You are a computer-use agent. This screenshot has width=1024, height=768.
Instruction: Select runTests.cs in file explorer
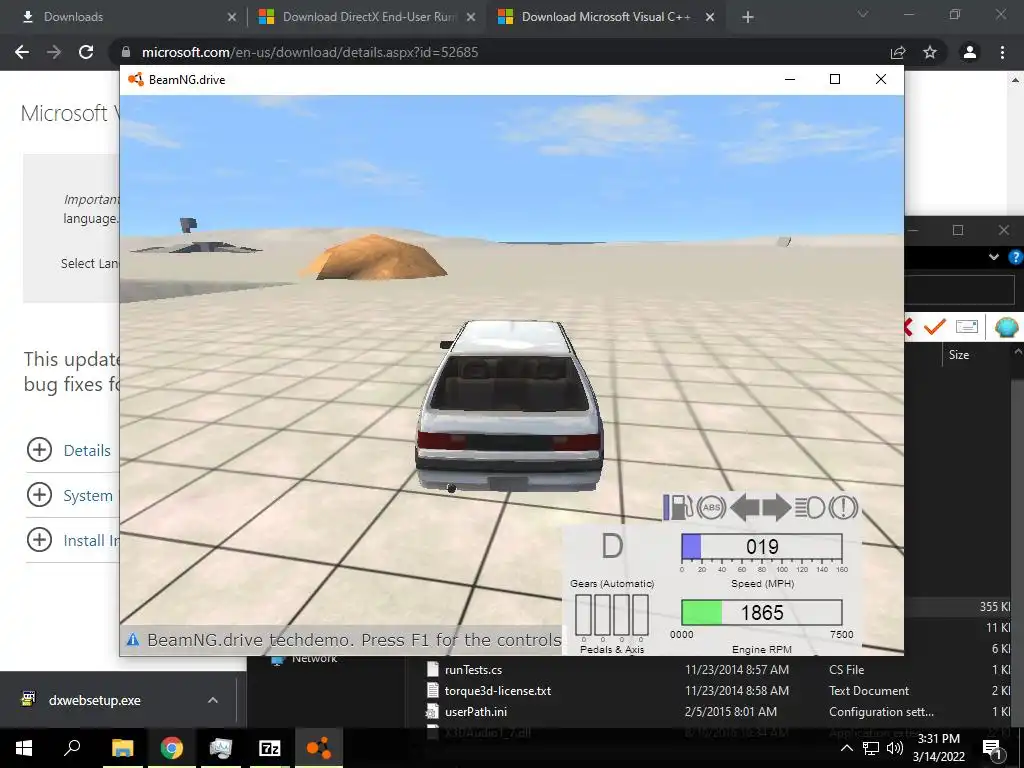point(473,670)
